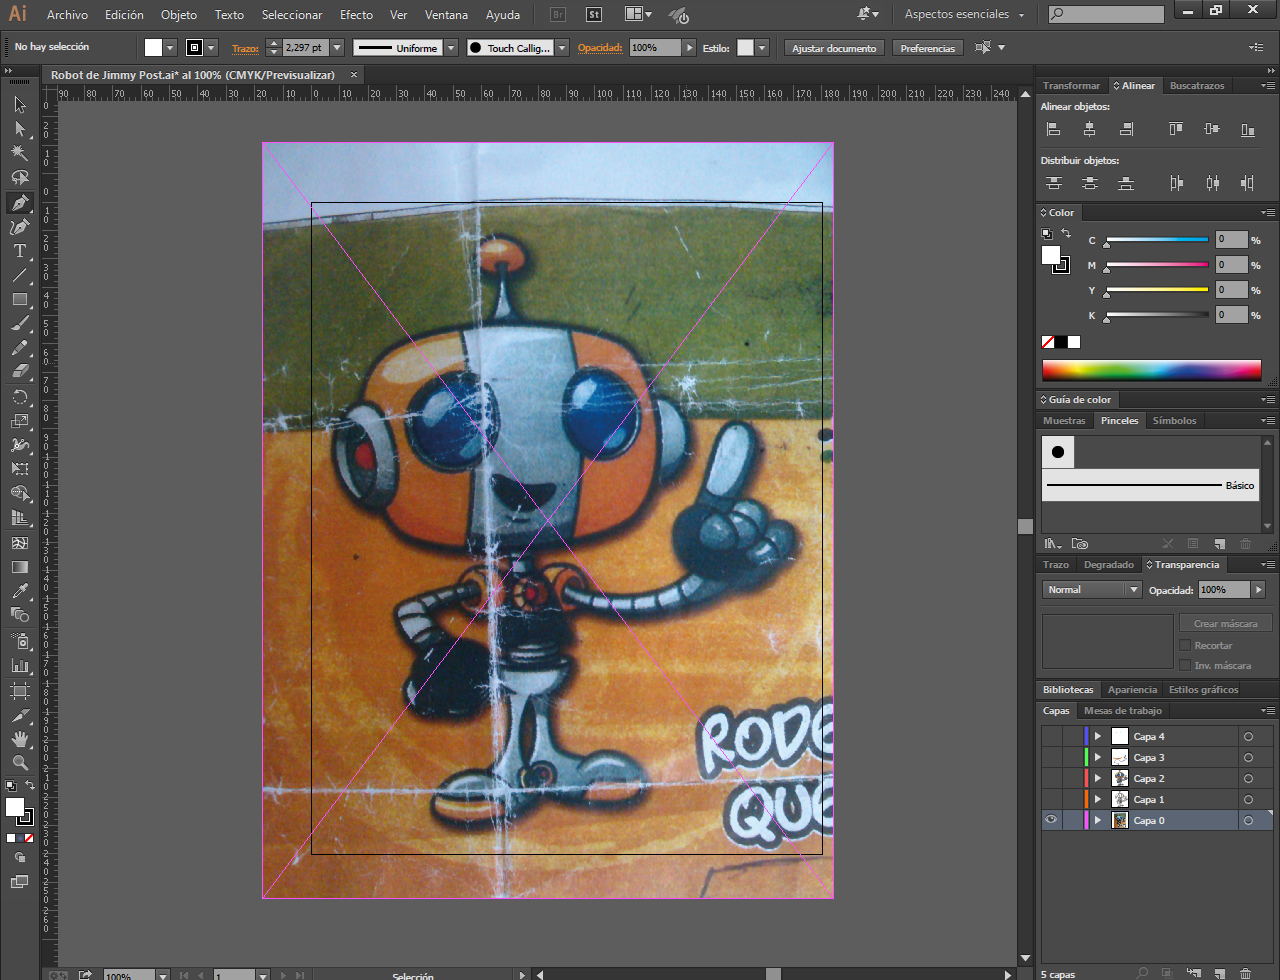Select the Eyedropper tool
Image resolution: width=1280 pixels, height=980 pixels.
pos(19,591)
